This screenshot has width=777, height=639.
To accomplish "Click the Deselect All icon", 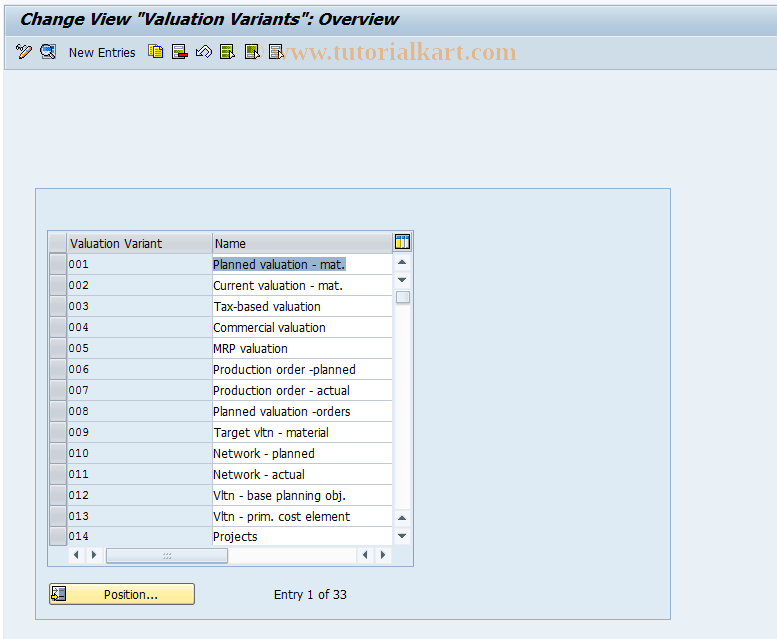I will tap(276, 52).
